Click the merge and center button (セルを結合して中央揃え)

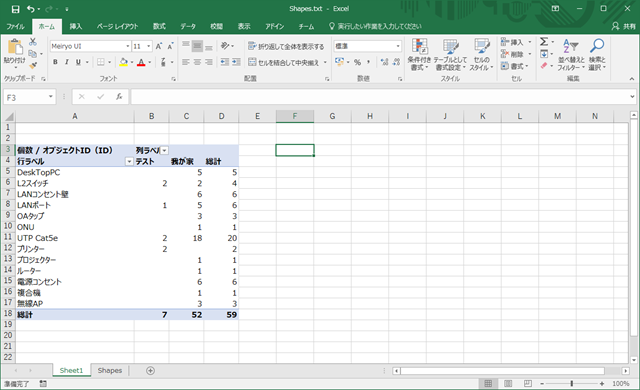(284, 62)
